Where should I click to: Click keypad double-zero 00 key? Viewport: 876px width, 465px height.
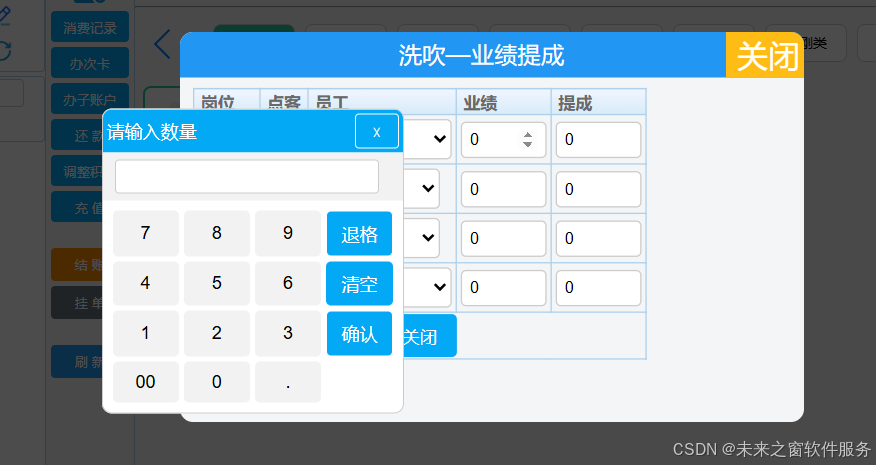click(146, 382)
